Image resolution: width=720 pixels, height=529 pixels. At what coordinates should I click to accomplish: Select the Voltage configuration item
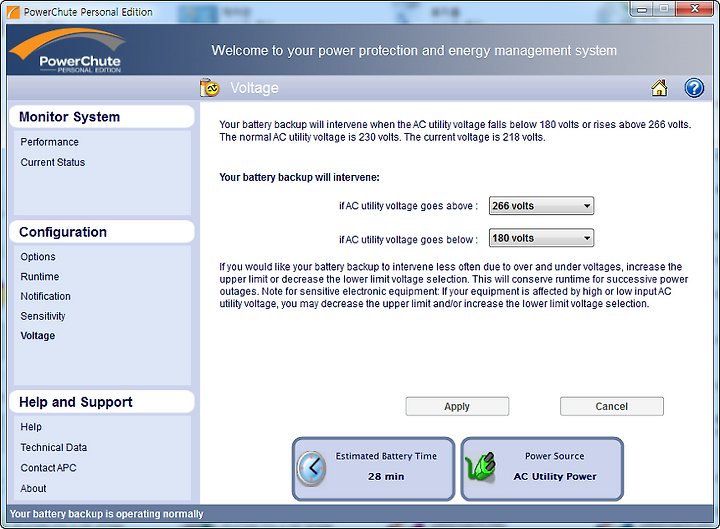pos(38,336)
